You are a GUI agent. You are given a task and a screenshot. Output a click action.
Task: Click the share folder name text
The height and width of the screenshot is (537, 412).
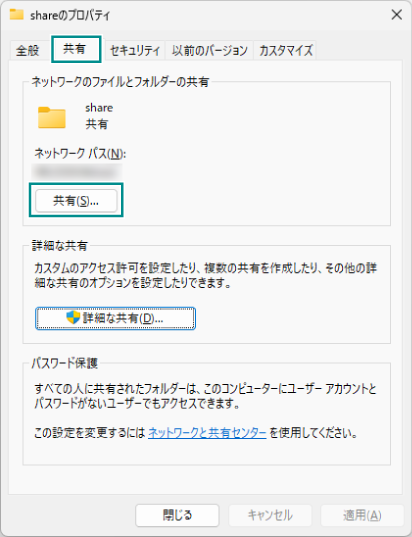pyautogui.click(x=99, y=108)
